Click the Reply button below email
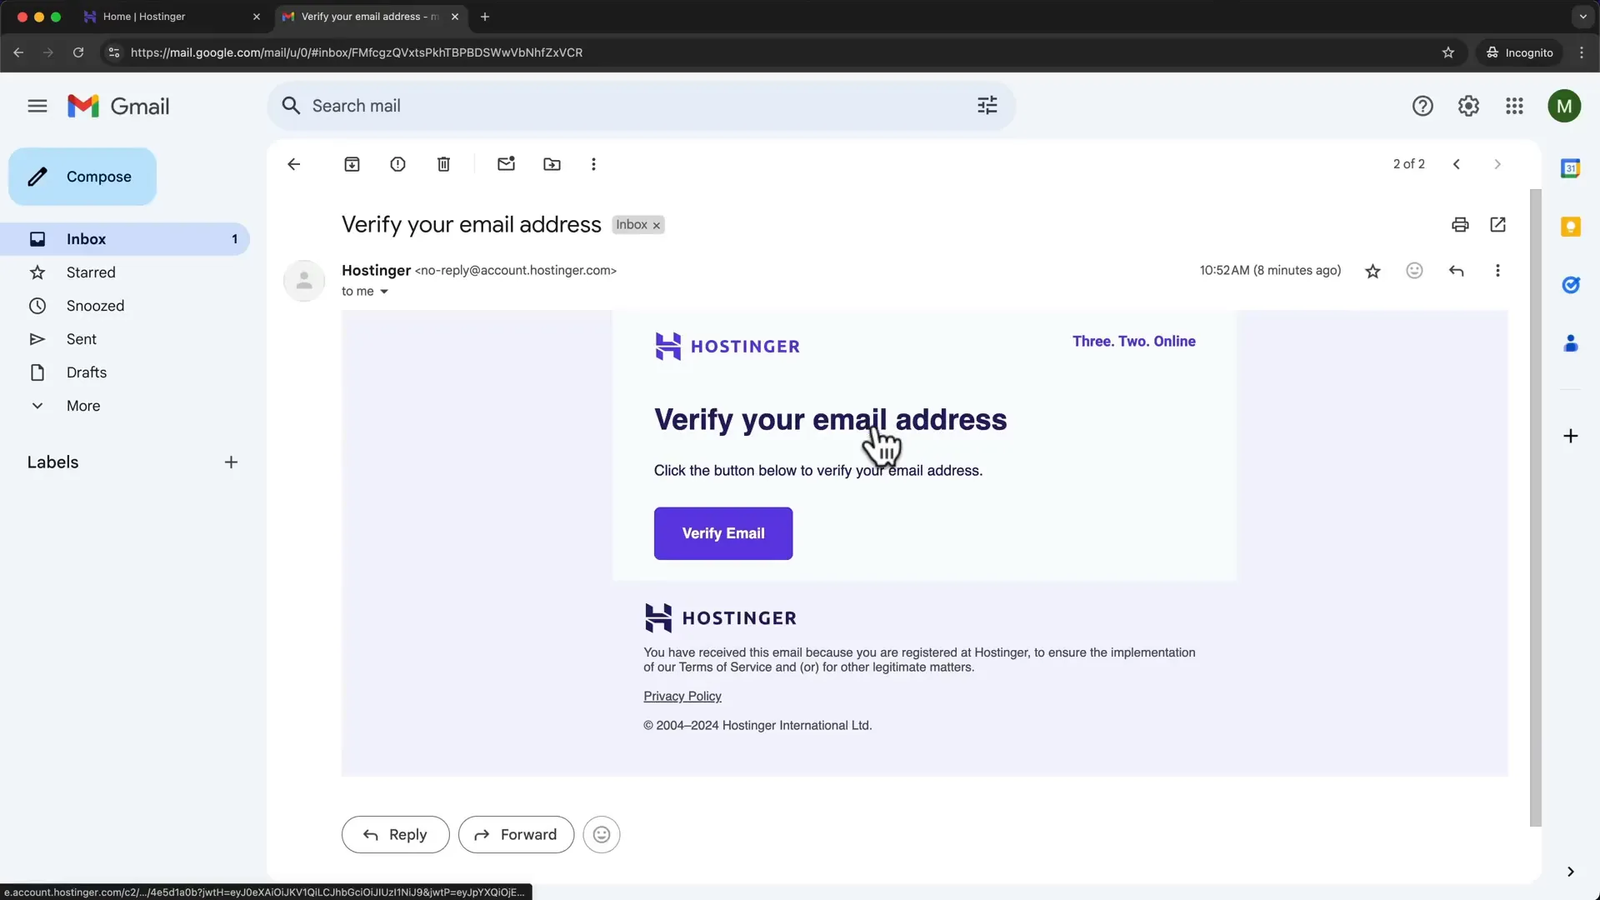 coord(395,835)
